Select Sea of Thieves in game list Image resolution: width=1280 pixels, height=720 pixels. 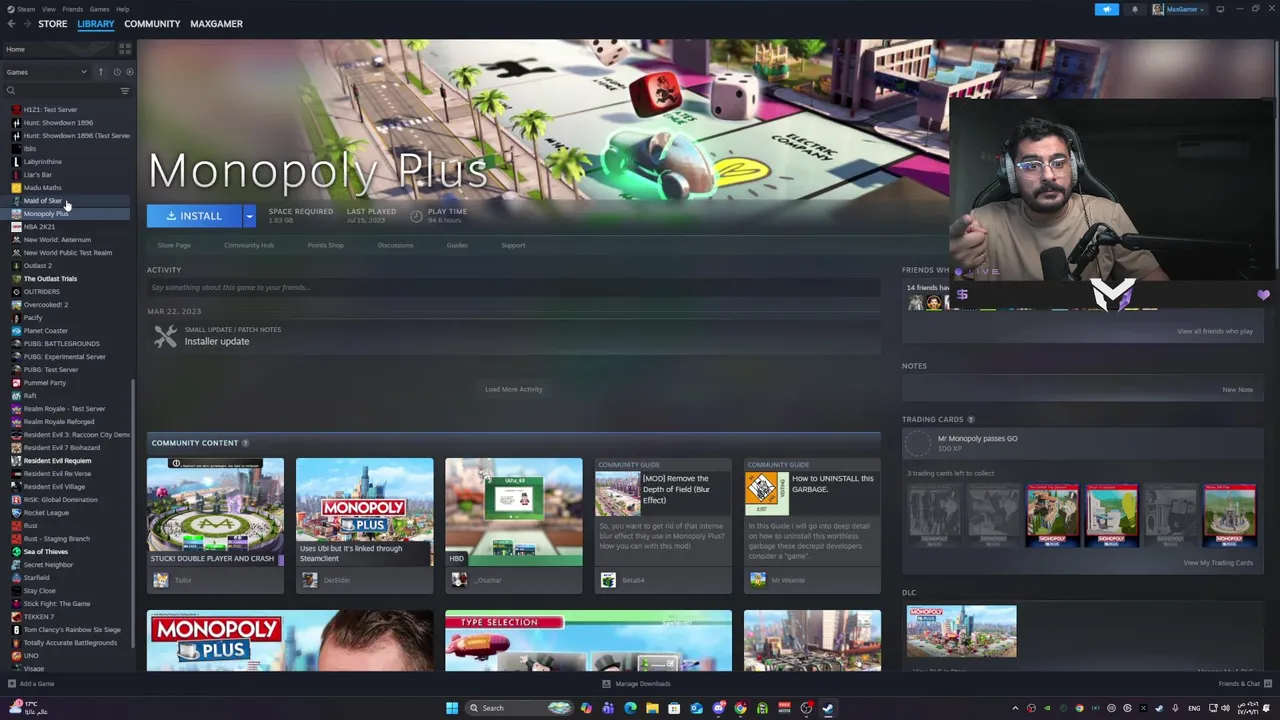[45, 552]
